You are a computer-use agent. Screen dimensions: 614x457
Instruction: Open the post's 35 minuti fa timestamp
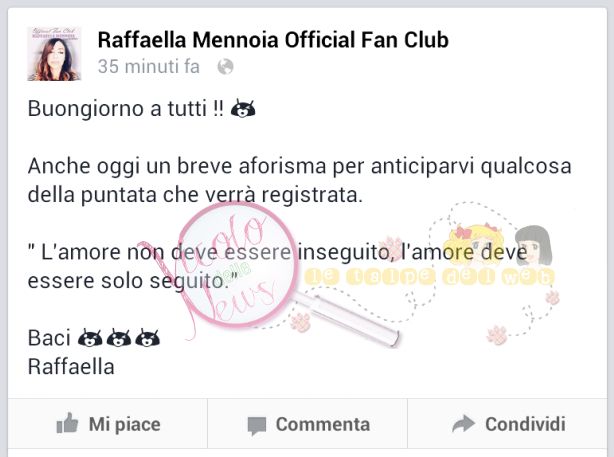coord(149,67)
